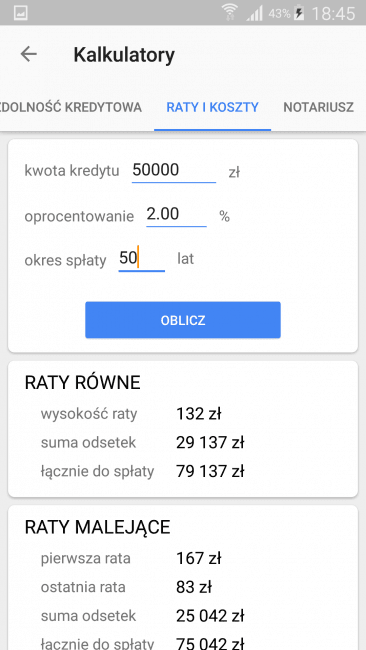Focus the okres spłaty input field
Screen dimensions: 366x650
[142, 259]
